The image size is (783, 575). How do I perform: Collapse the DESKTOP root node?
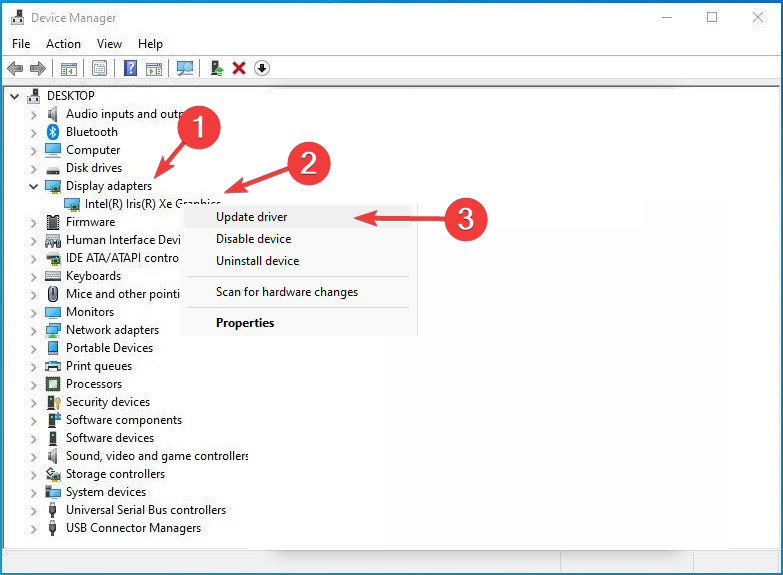pos(15,96)
